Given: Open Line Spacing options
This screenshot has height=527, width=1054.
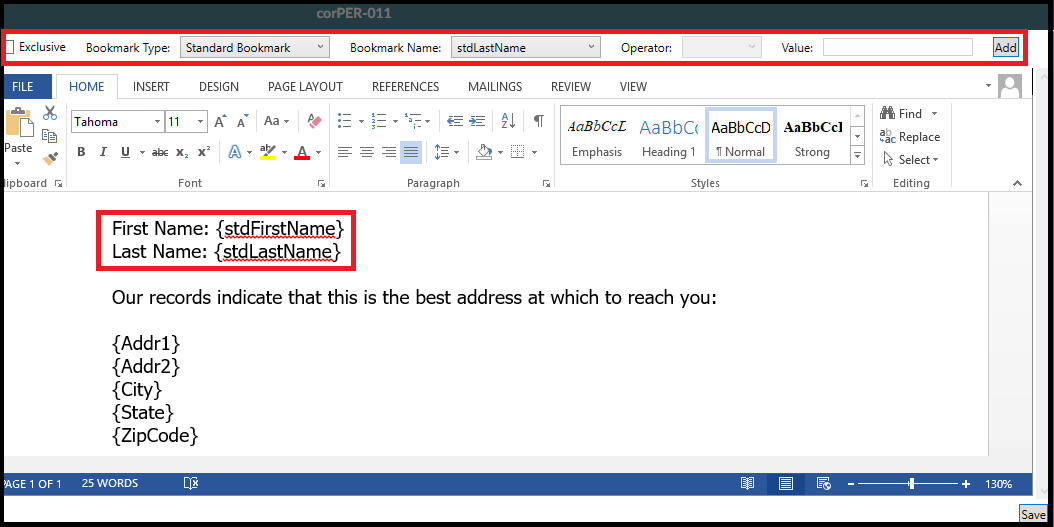Looking at the screenshot, I should [x=442, y=153].
